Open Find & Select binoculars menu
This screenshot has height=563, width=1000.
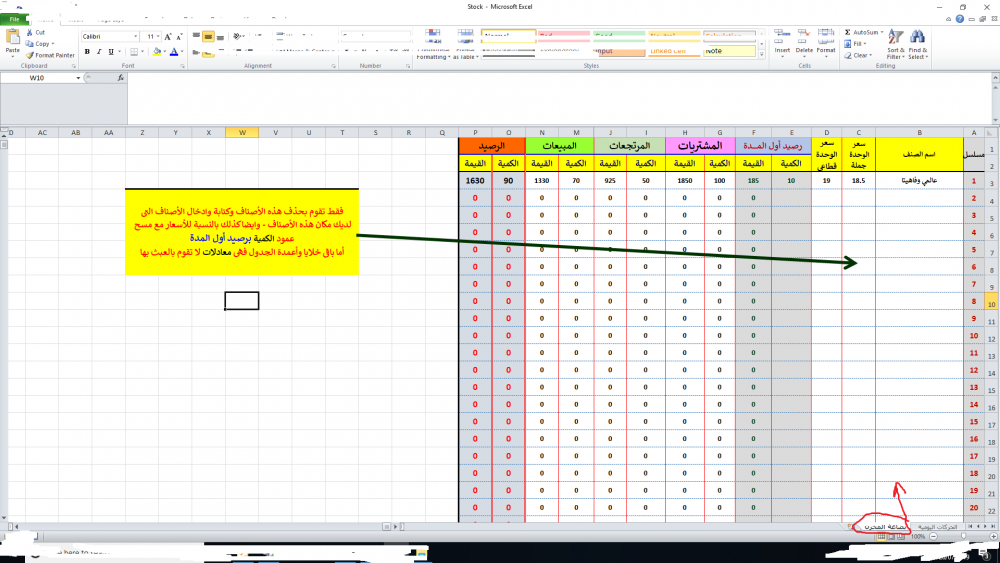[918, 44]
